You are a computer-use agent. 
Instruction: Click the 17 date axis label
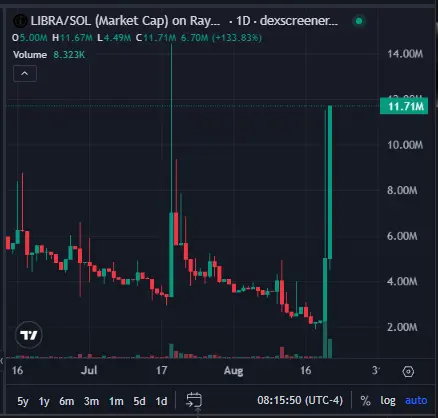coord(162,370)
